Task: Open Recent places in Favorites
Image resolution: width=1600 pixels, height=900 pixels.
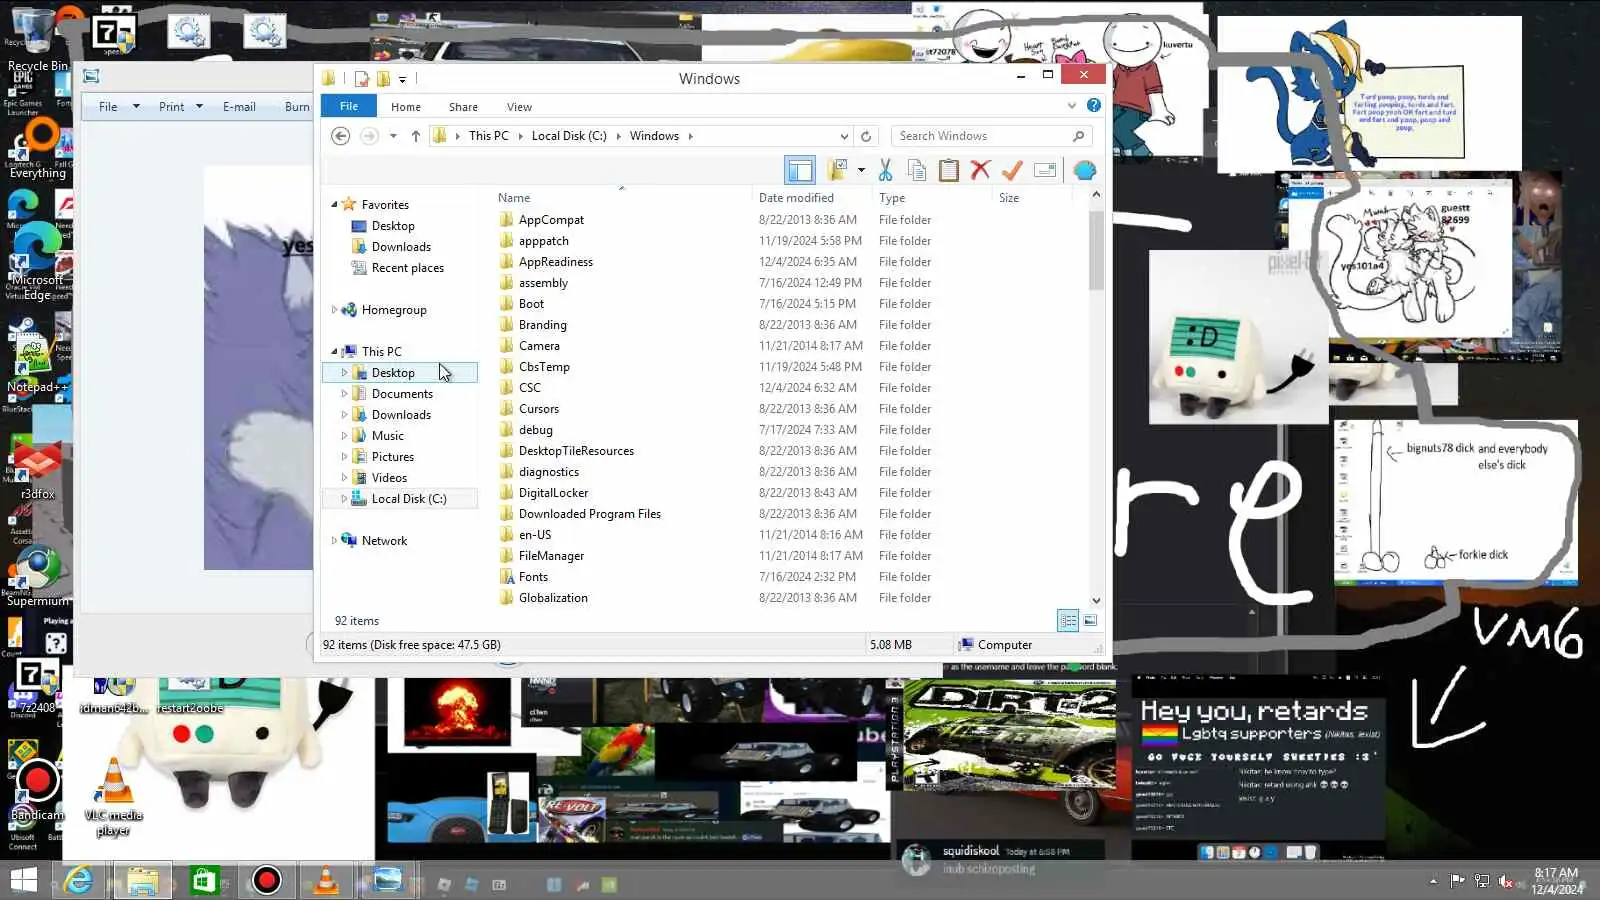Action: 408,268
